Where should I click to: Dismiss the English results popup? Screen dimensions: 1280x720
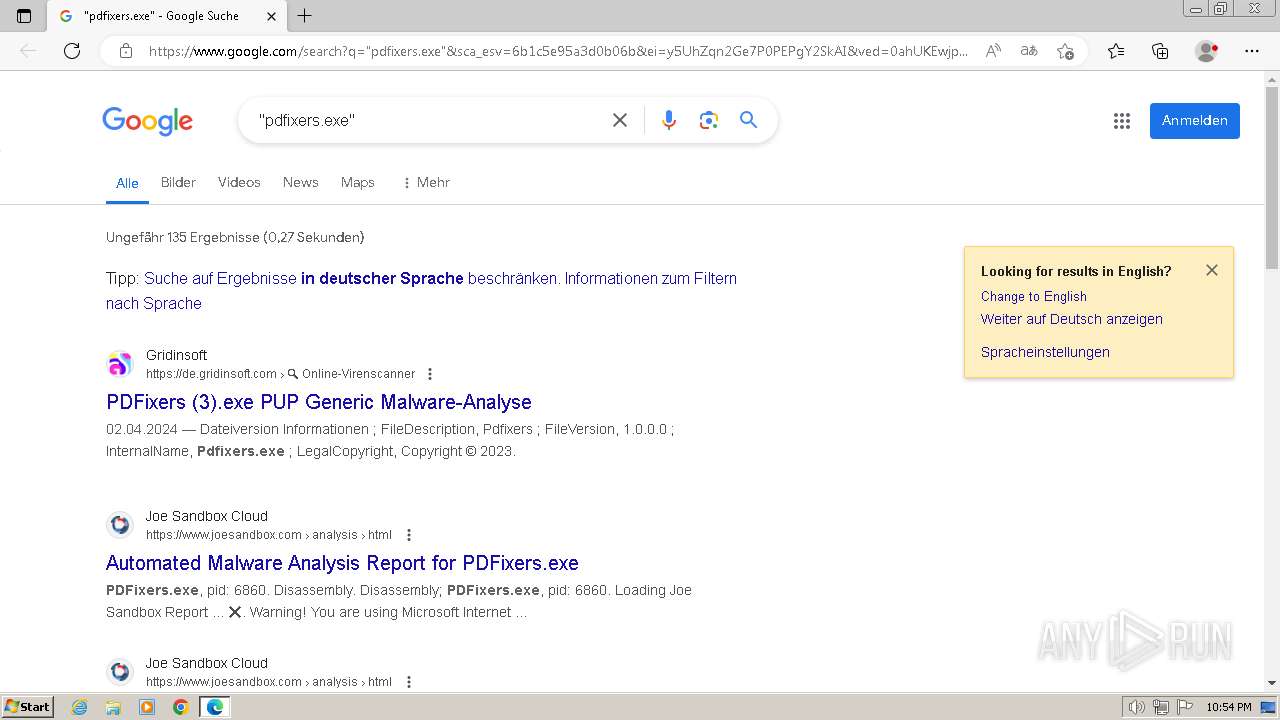[x=1212, y=270]
